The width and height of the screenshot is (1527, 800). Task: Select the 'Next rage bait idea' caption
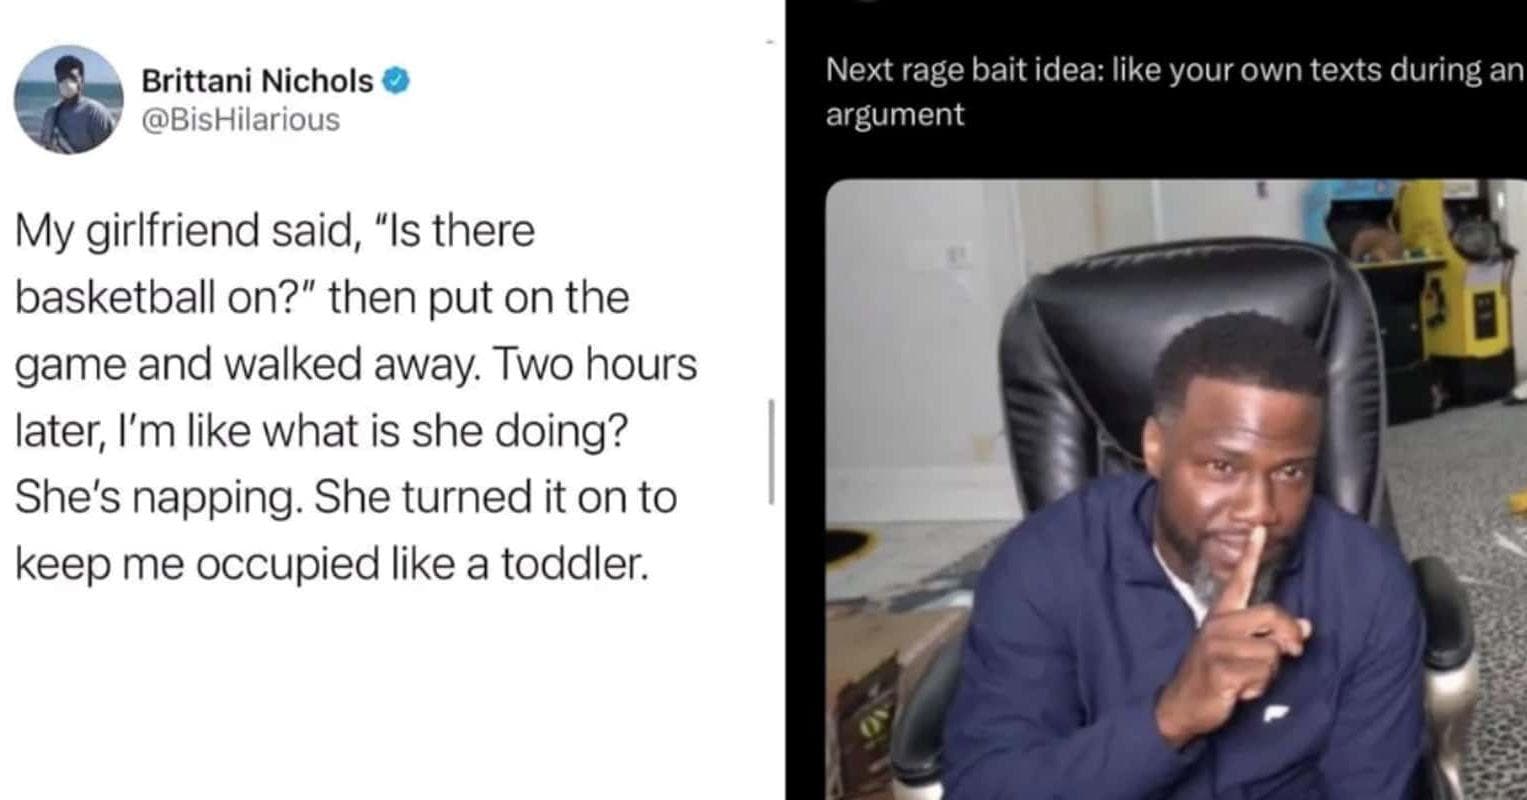tap(1173, 92)
